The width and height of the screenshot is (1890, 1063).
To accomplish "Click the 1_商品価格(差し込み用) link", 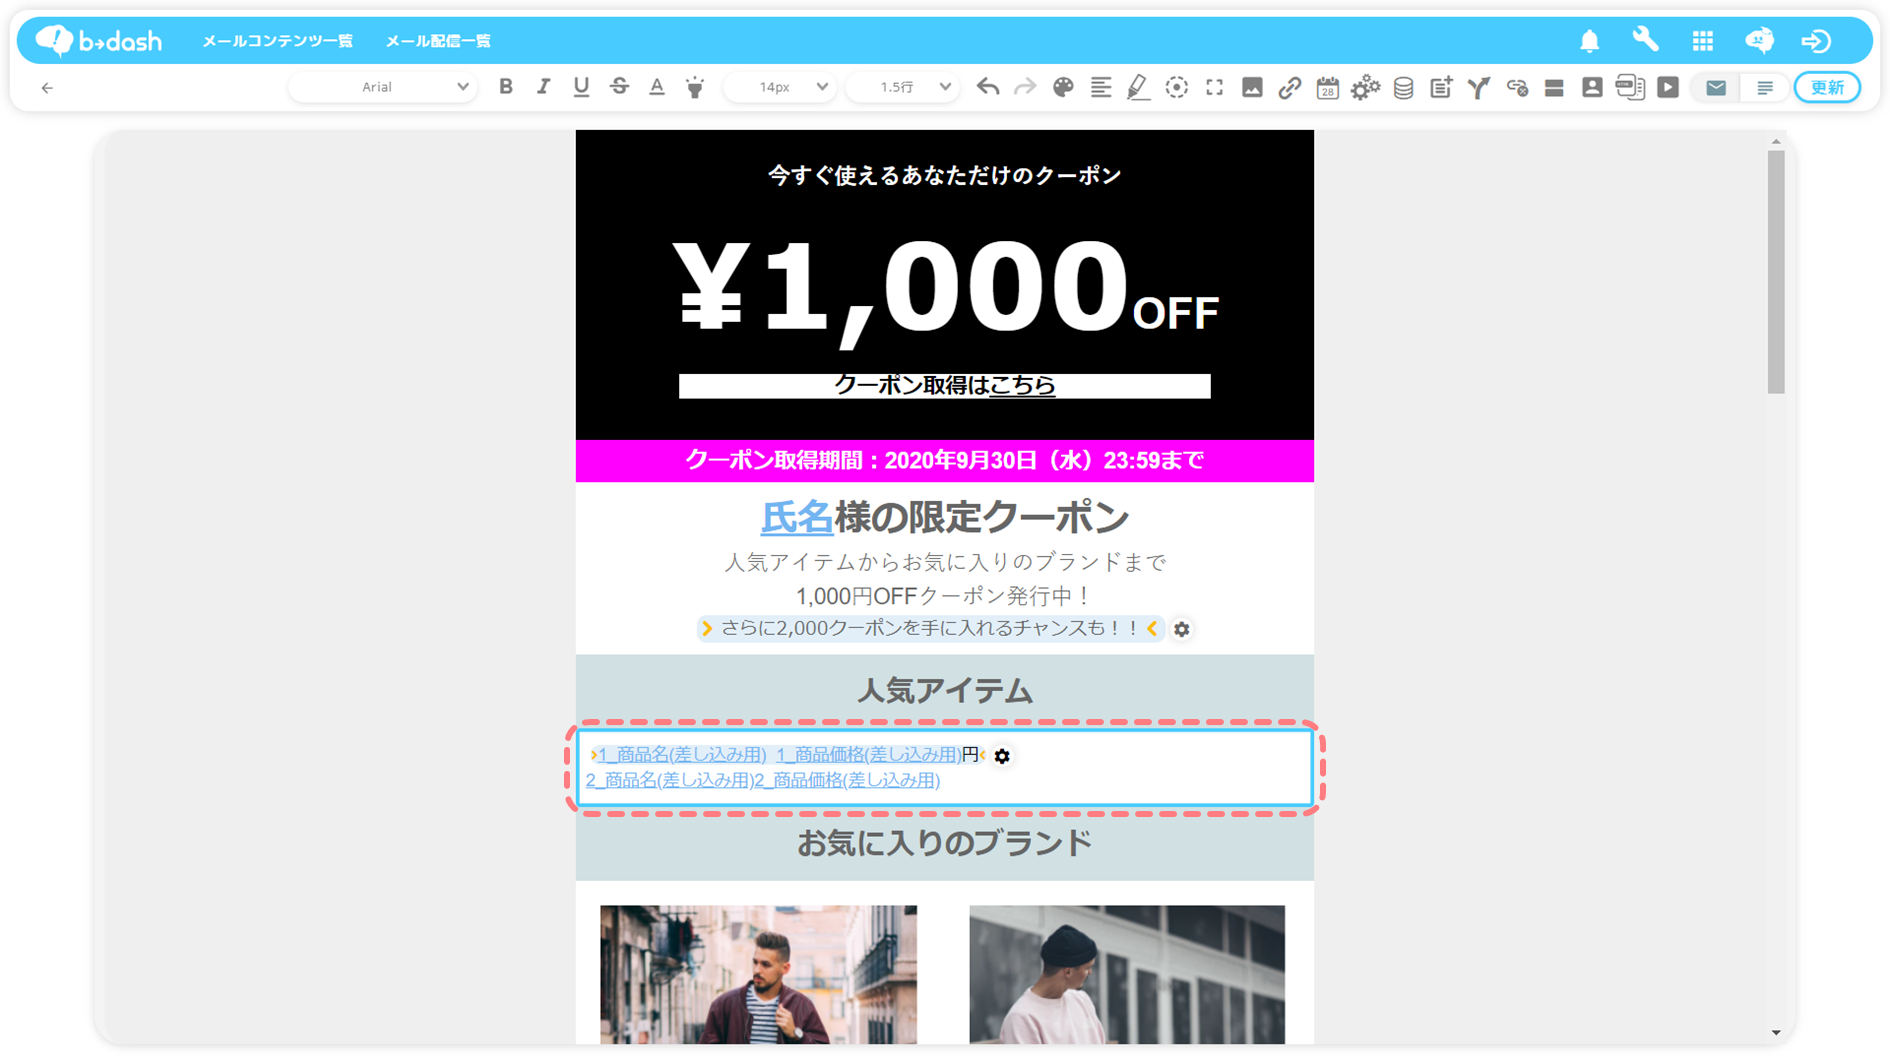I will (x=869, y=755).
